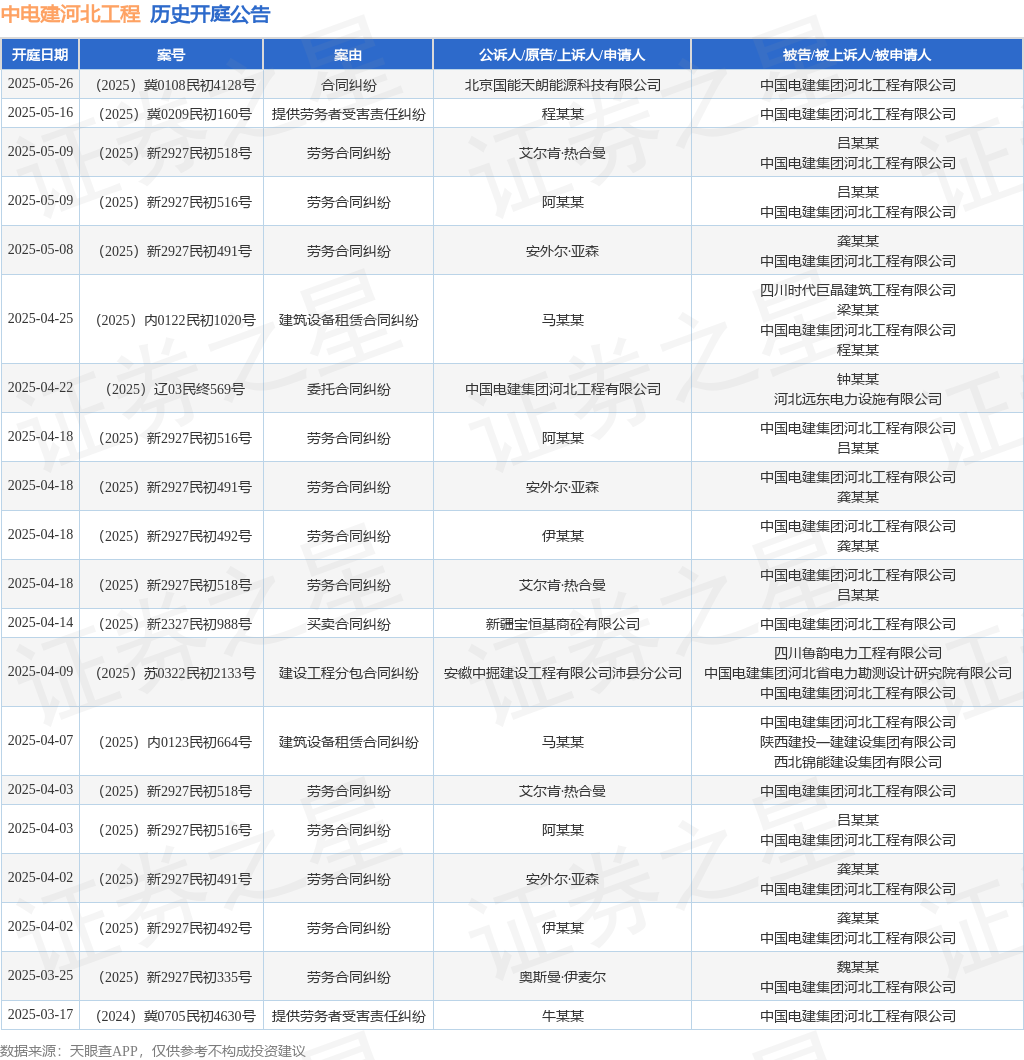
Task: Select the 开庭日期 column header
Action: pyautogui.click(x=40, y=55)
